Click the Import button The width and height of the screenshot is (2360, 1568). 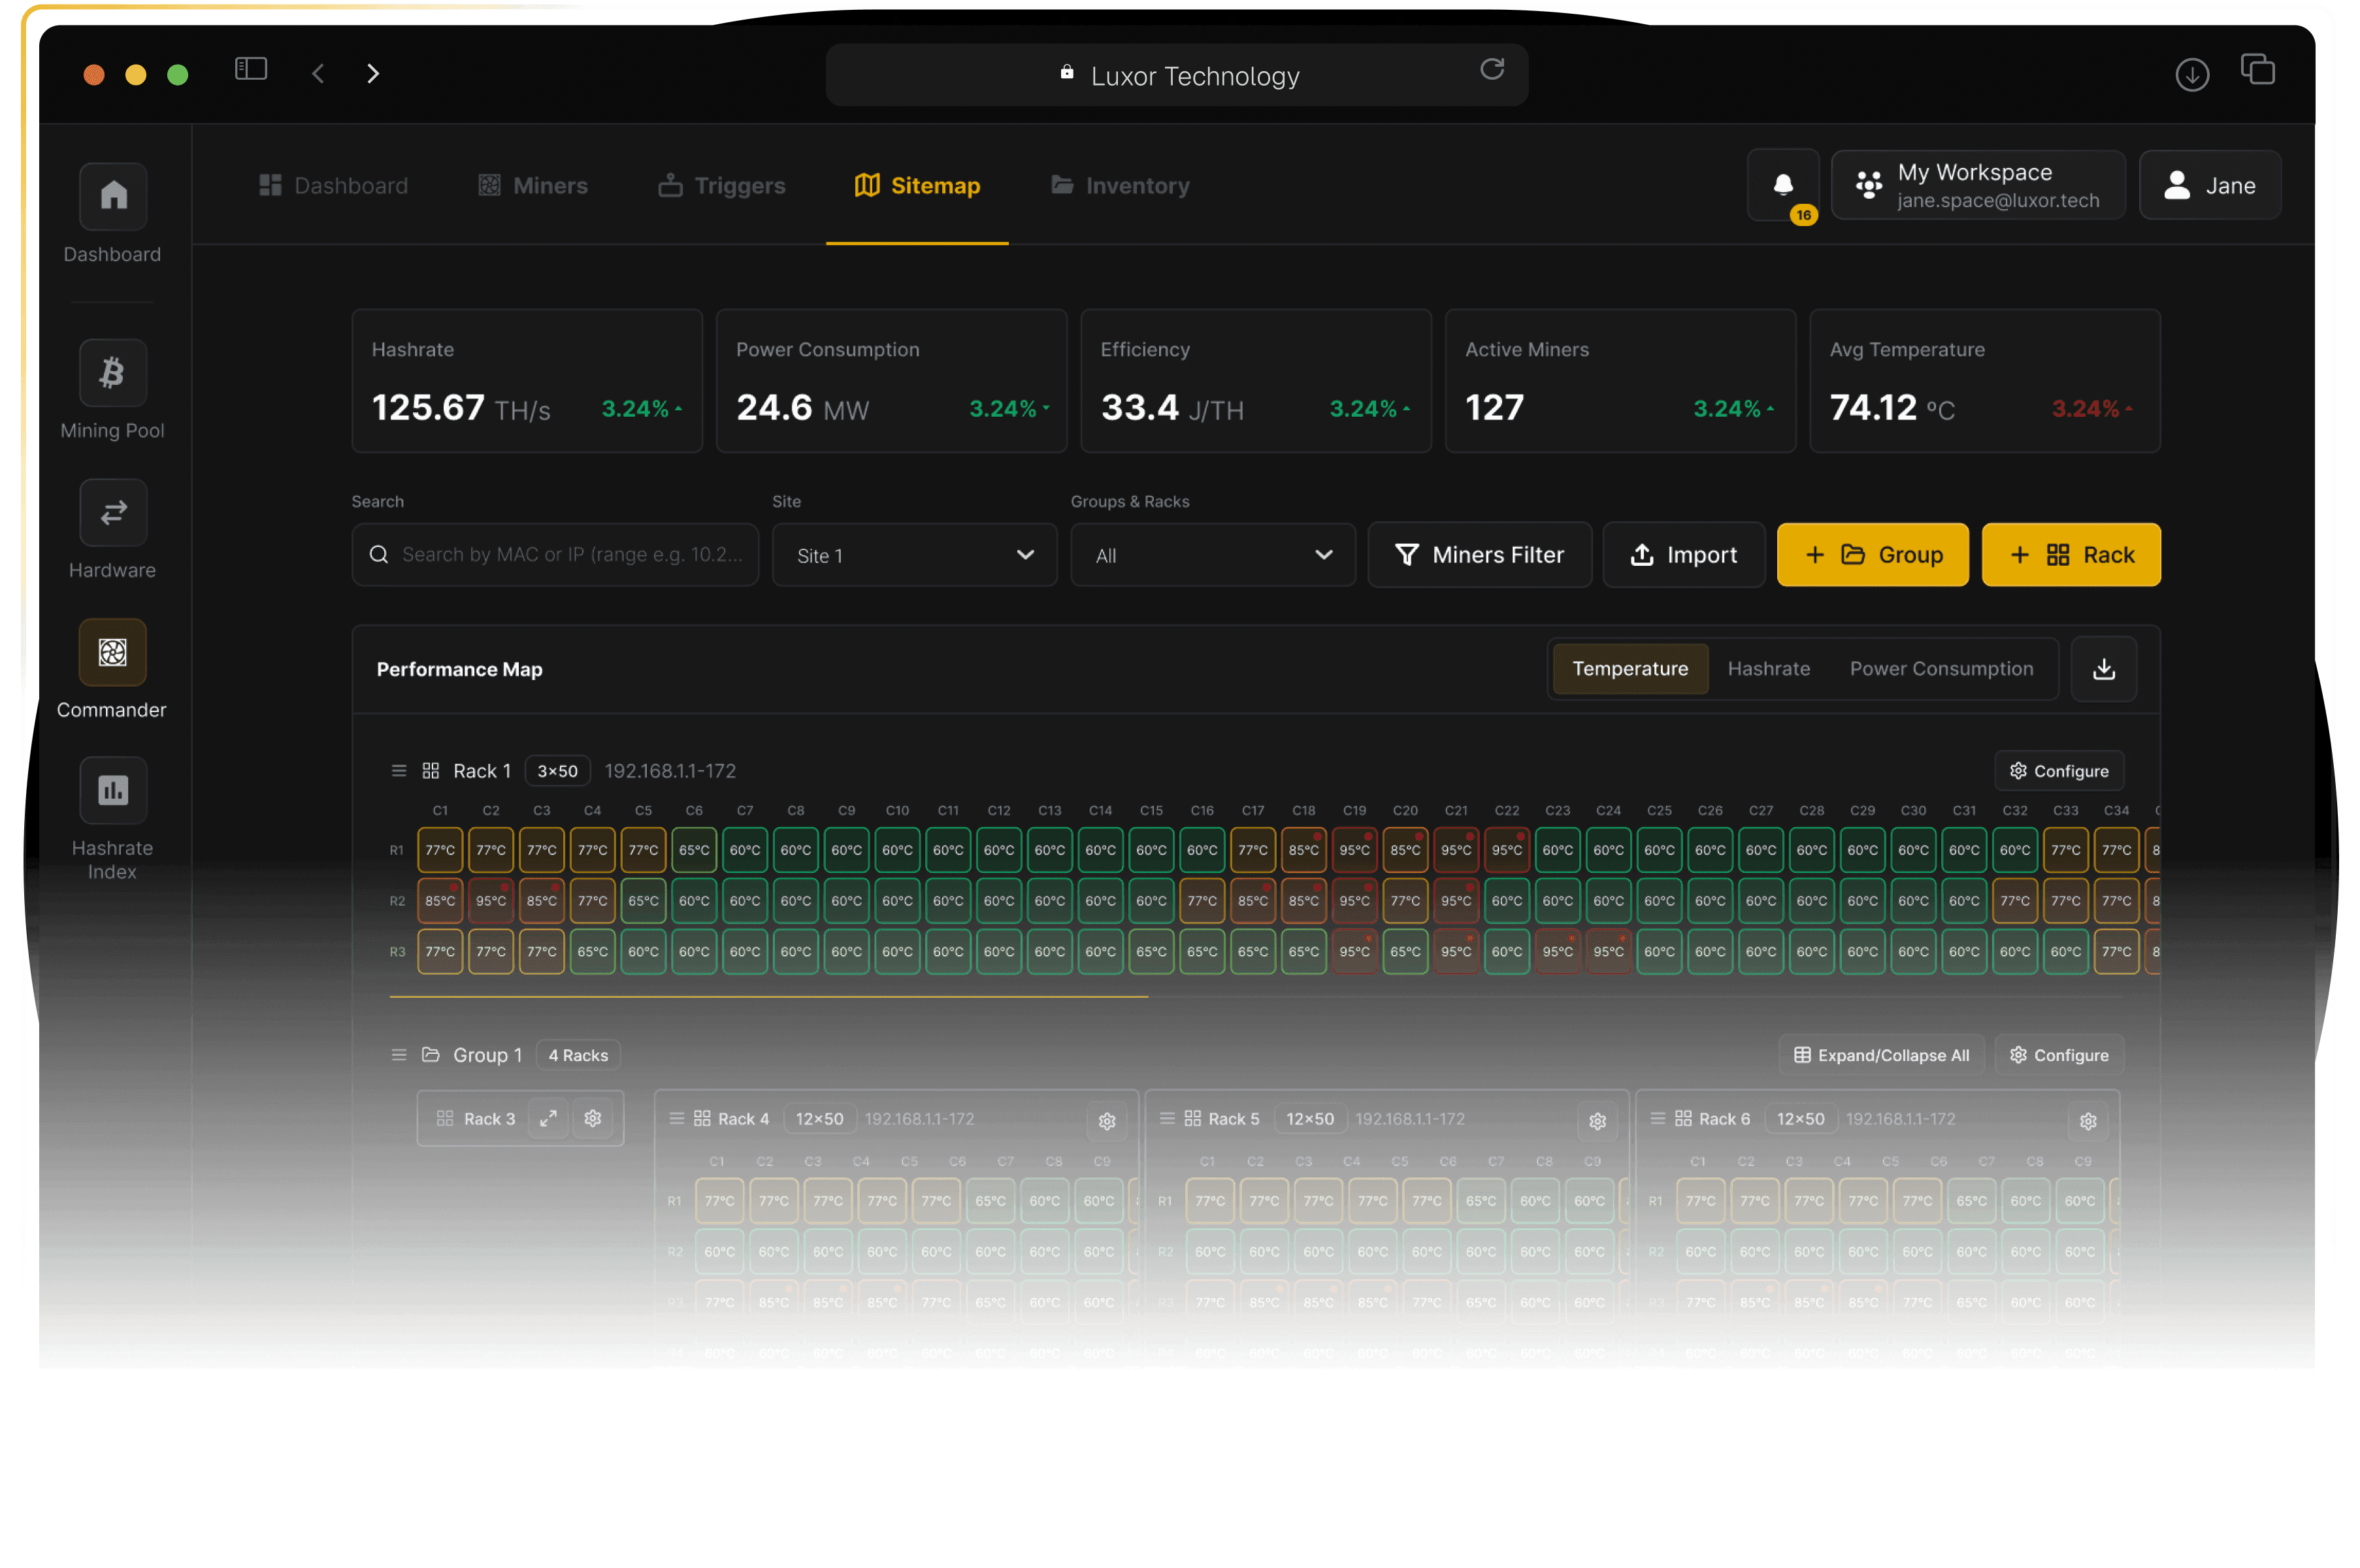[x=1683, y=555]
